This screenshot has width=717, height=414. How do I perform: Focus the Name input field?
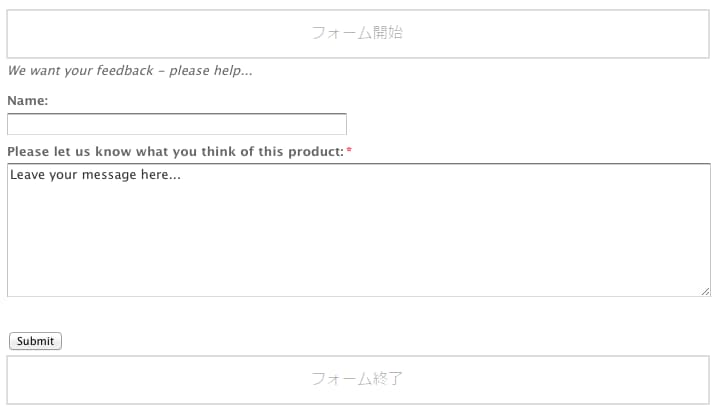click(177, 124)
